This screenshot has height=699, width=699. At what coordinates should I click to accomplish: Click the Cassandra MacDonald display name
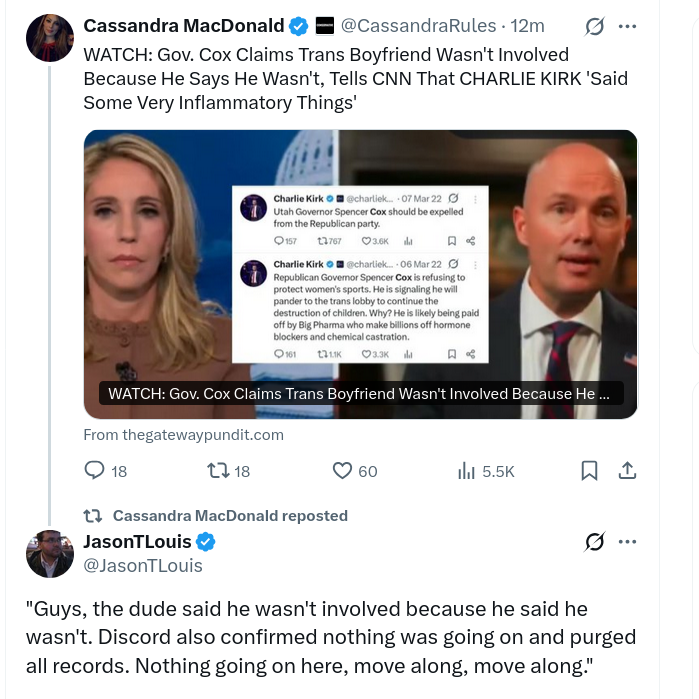(x=184, y=26)
